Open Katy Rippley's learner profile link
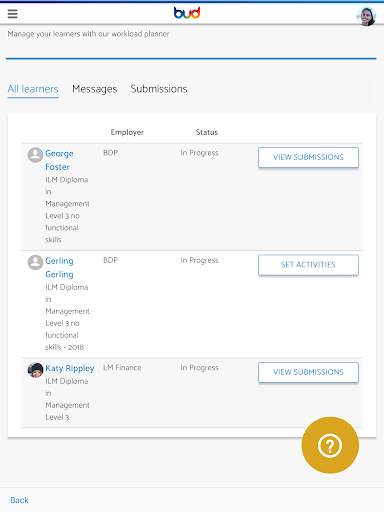Viewport: 384px width, 512px height. click(x=70, y=368)
